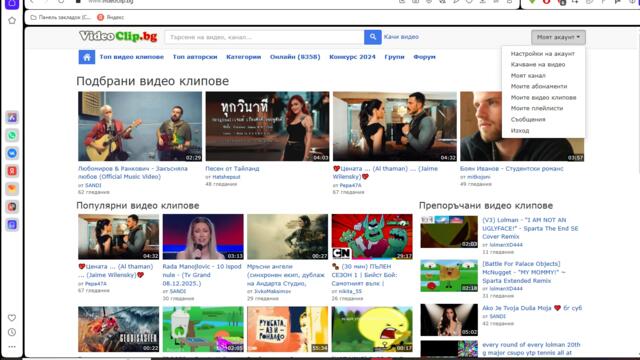Open Любомиров & Ранкович title link
This screenshot has width=640, height=360.
pyautogui.click(x=133, y=173)
